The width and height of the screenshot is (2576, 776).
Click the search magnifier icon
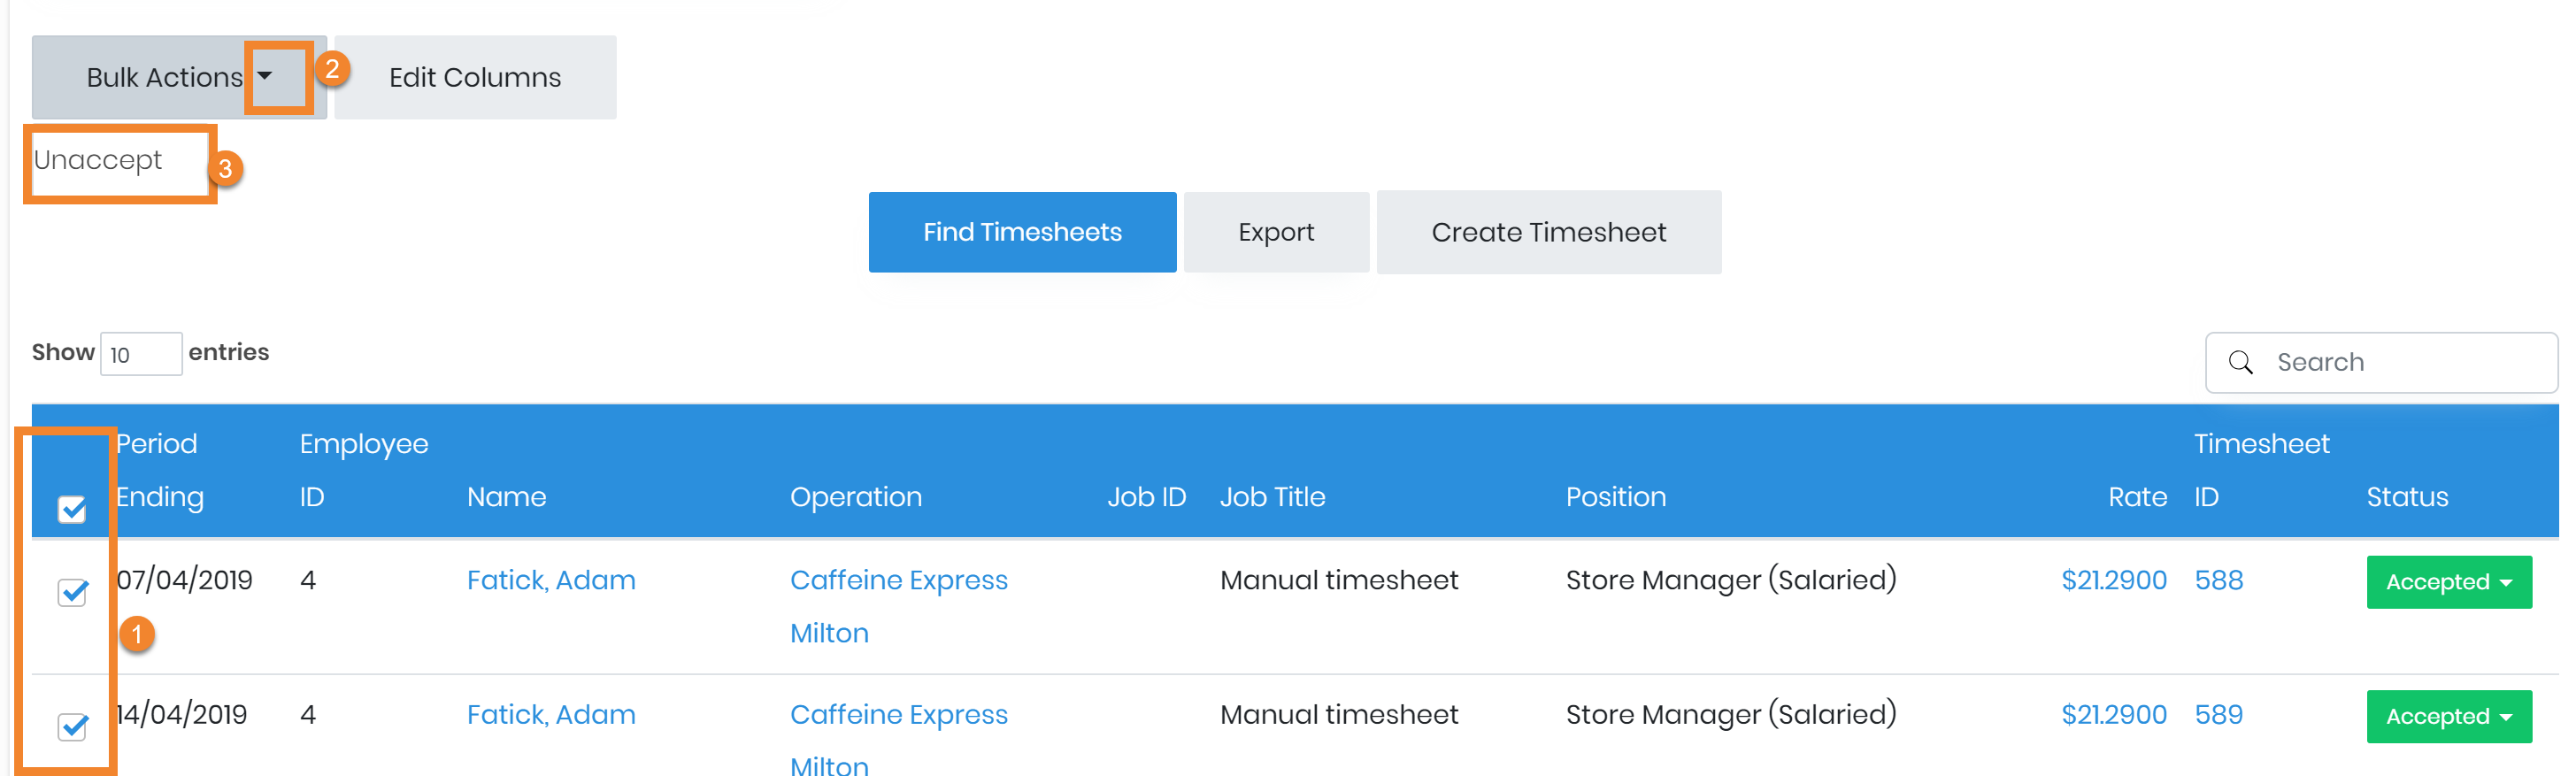coord(2241,362)
